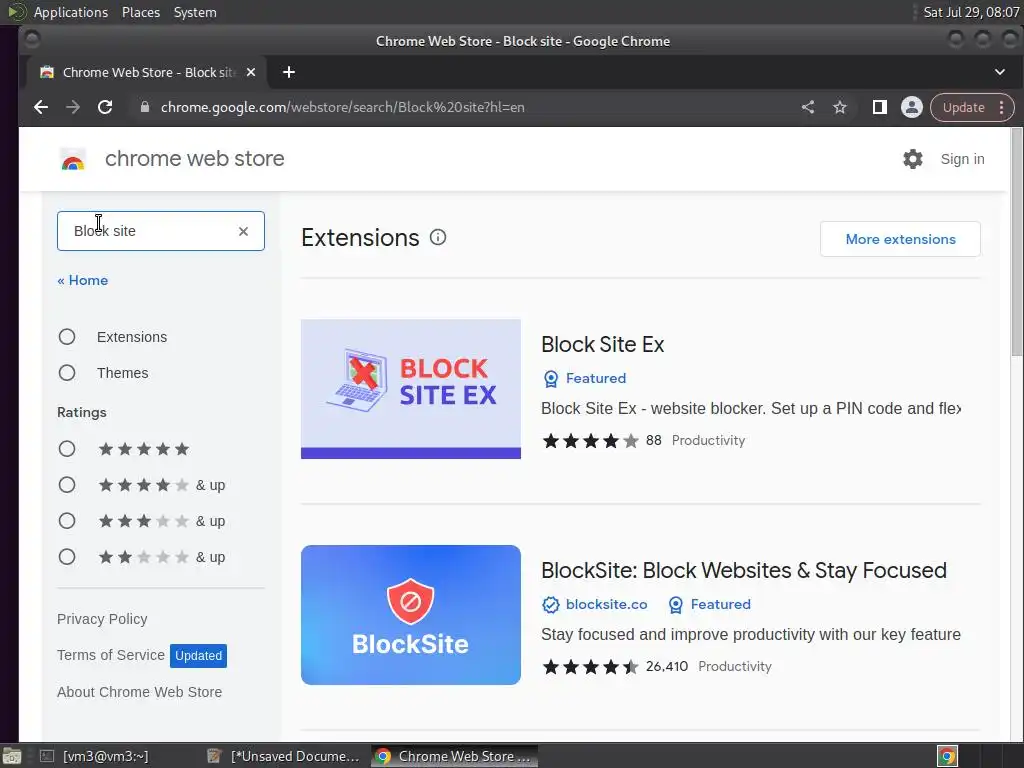Viewport: 1024px width, 768px height.
Task: Open the Chrome profile avatar icon
Action: [x=912, y=107]
